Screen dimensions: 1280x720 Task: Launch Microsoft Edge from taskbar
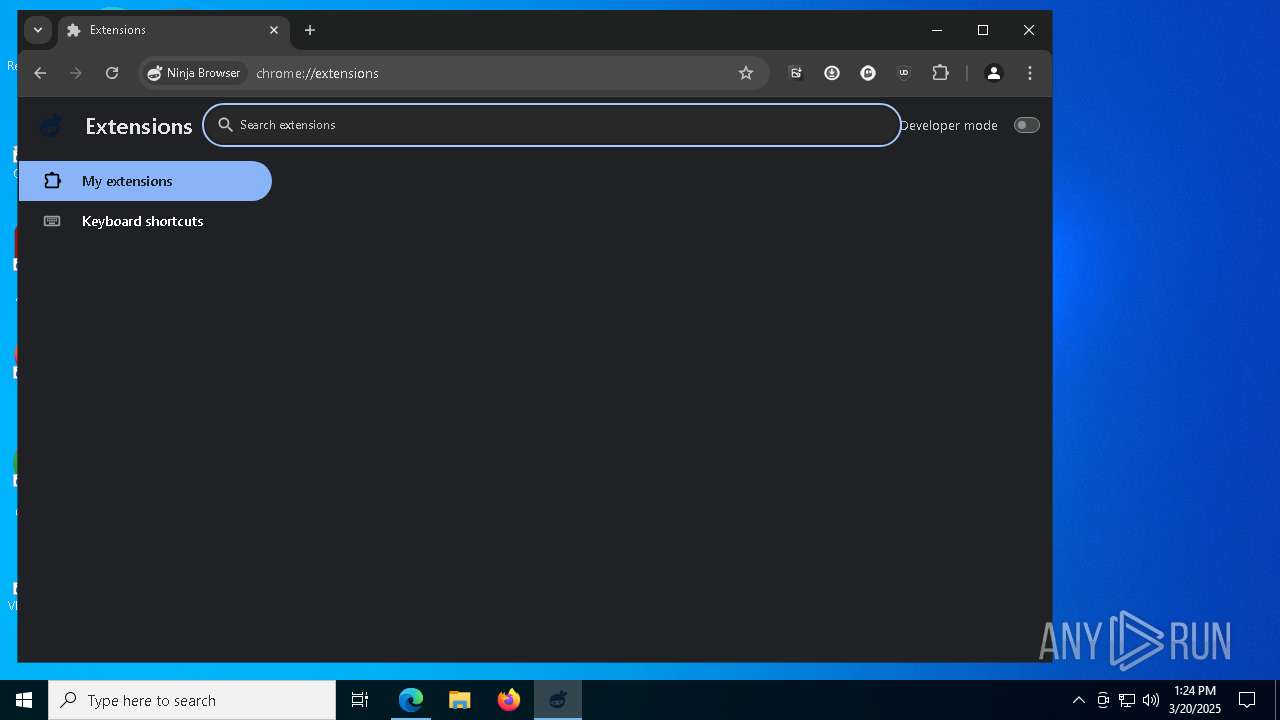click(x=411, y=700)
